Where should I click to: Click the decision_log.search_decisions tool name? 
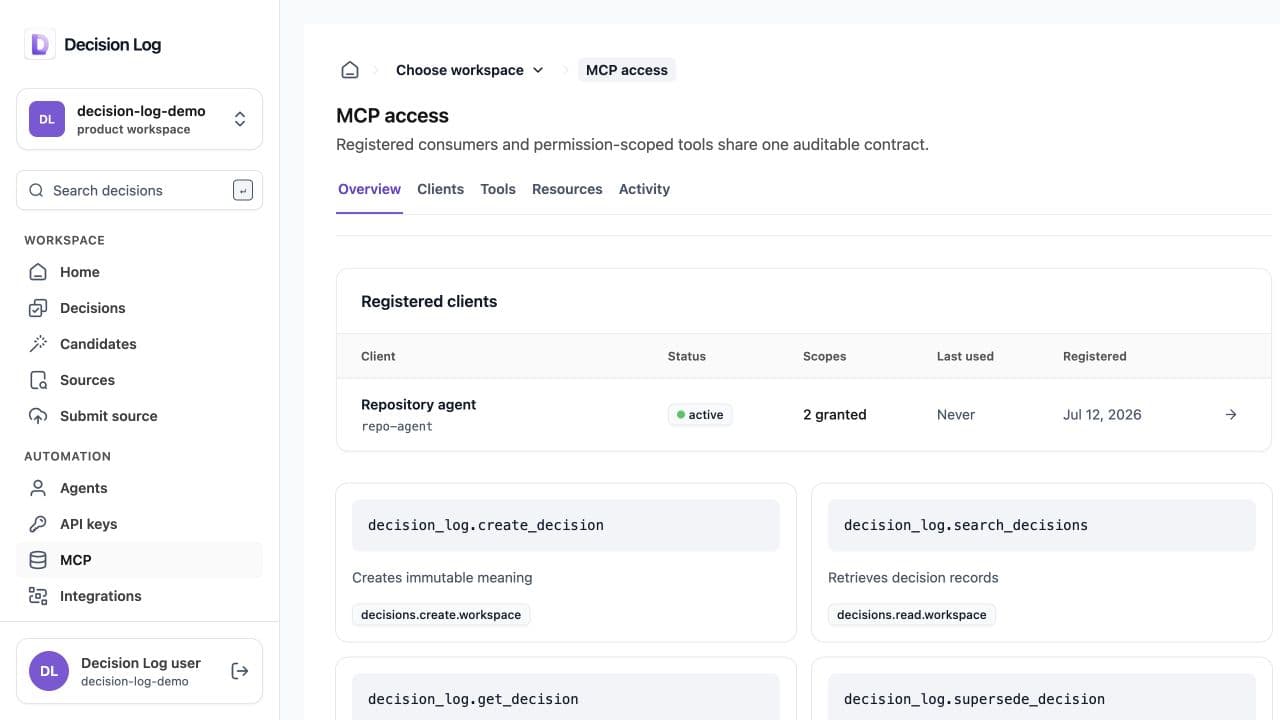(966, 525)
